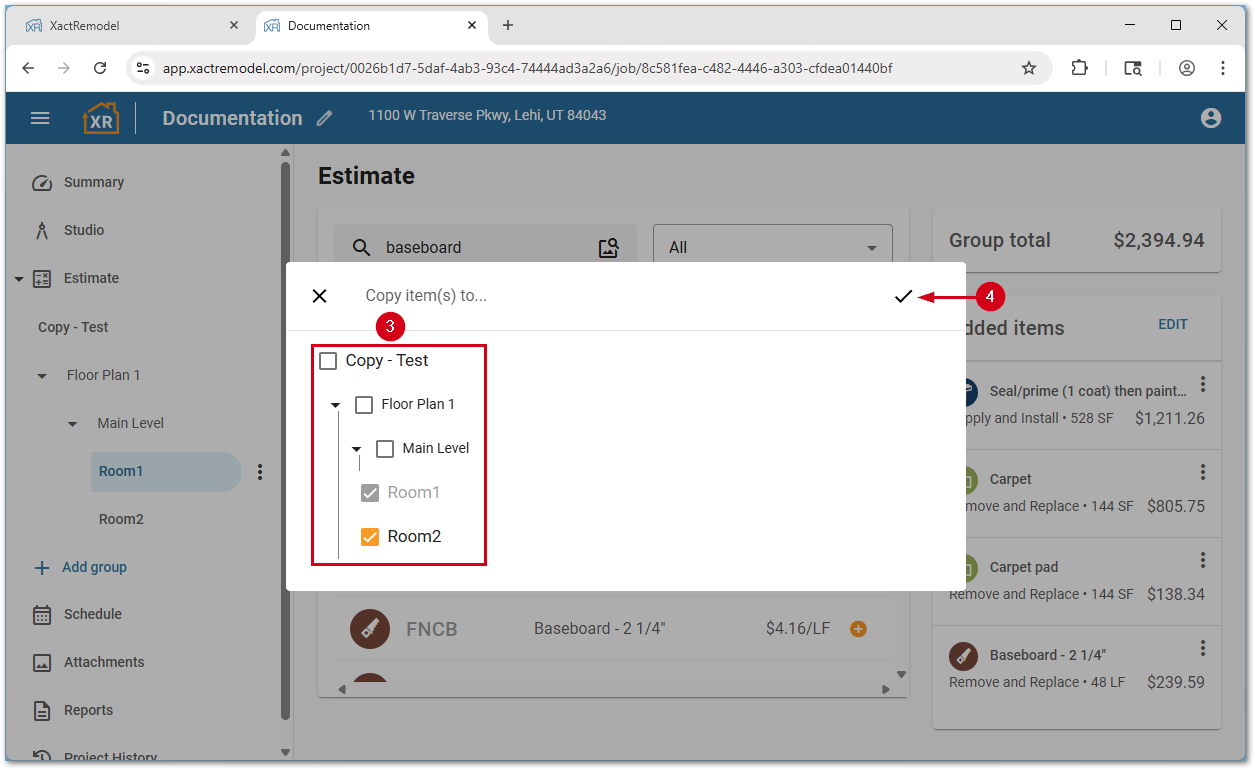Open the Schedule section icon

click(x=41, y=614)
